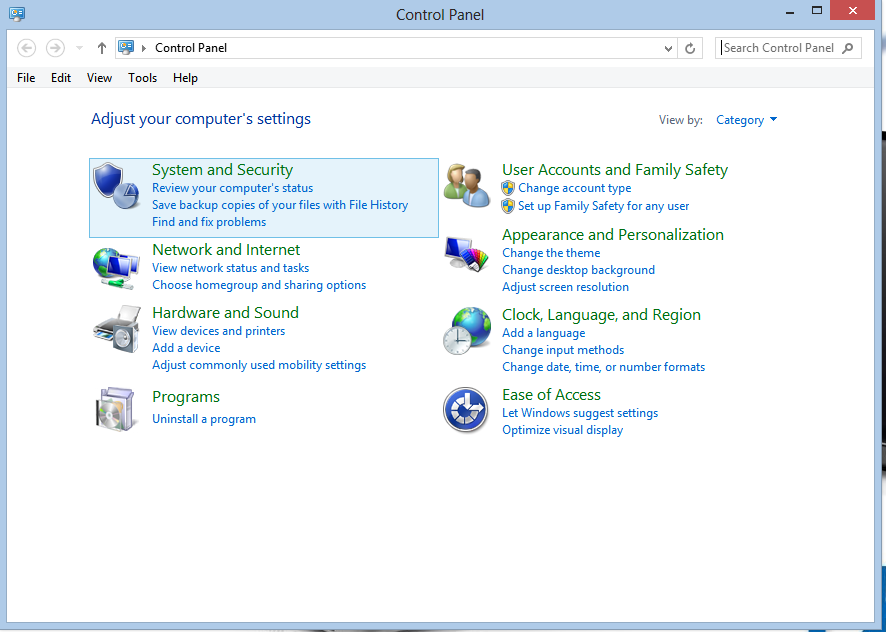
Task: Focus the Search Control Panel field
Action: click(780, 48)
